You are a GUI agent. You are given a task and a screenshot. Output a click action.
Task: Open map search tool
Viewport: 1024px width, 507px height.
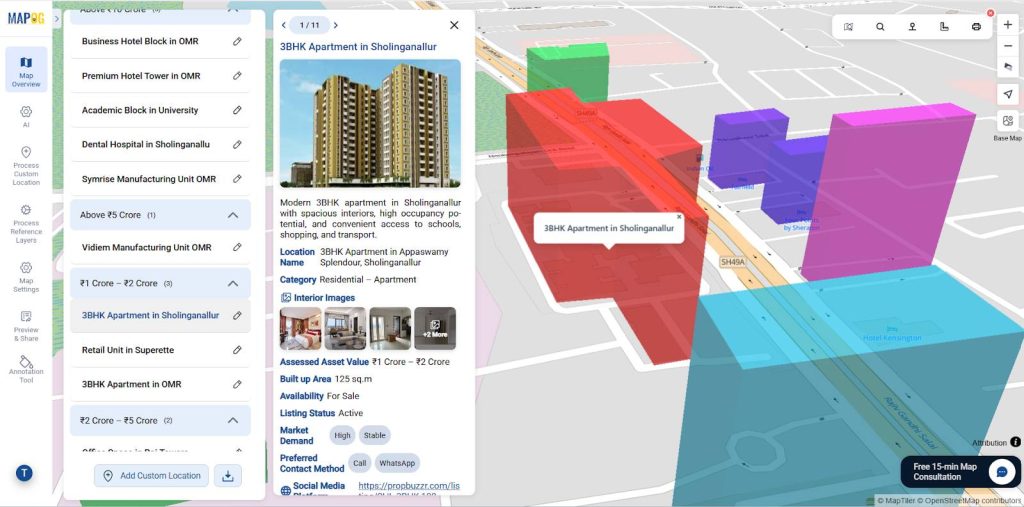point(880,27)
